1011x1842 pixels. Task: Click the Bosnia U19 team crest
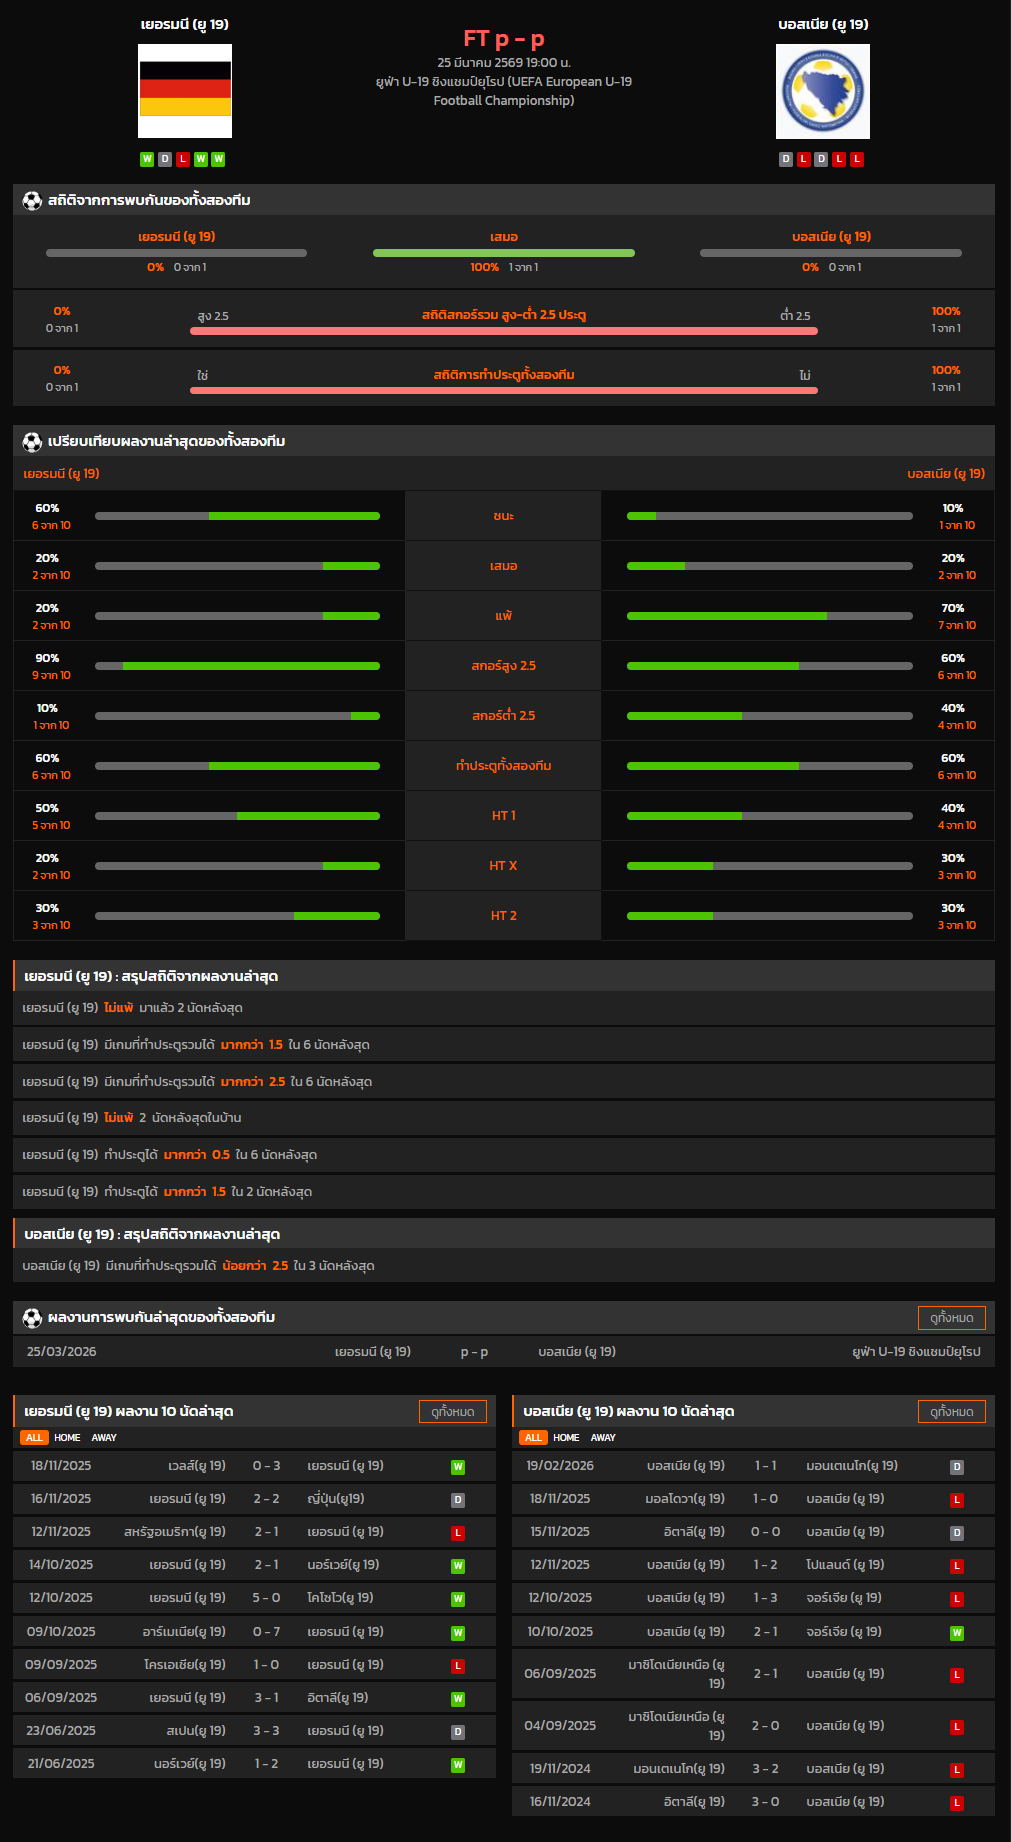[822, 91]
